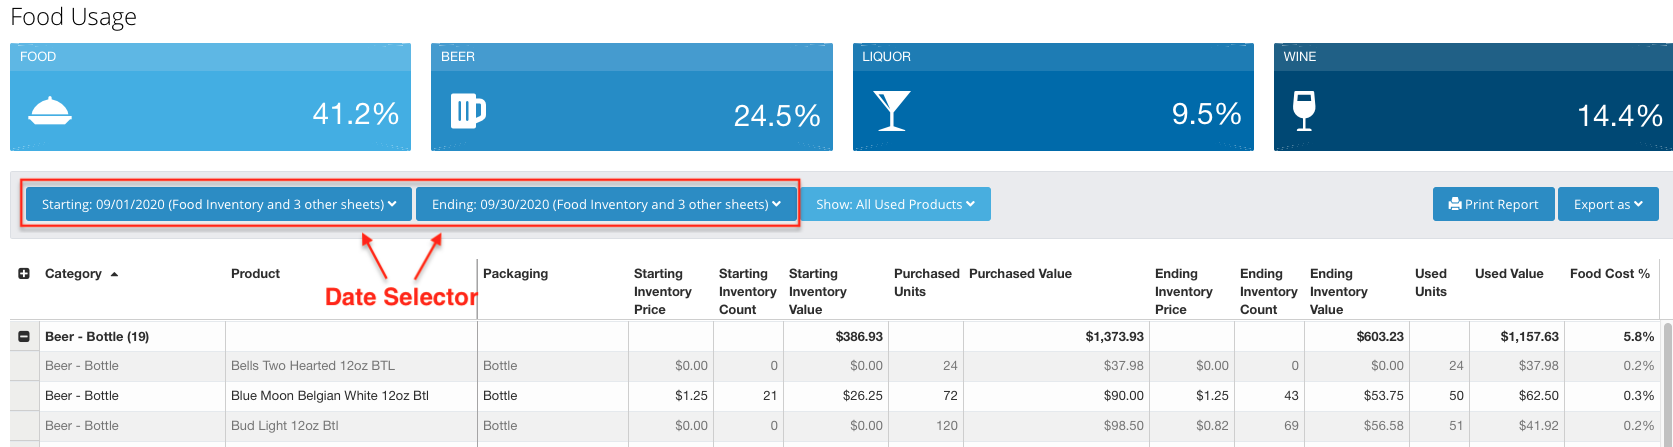Click Bud Light purchased units 120
This screenshot has width=1673, height=447.
[946, 426]
